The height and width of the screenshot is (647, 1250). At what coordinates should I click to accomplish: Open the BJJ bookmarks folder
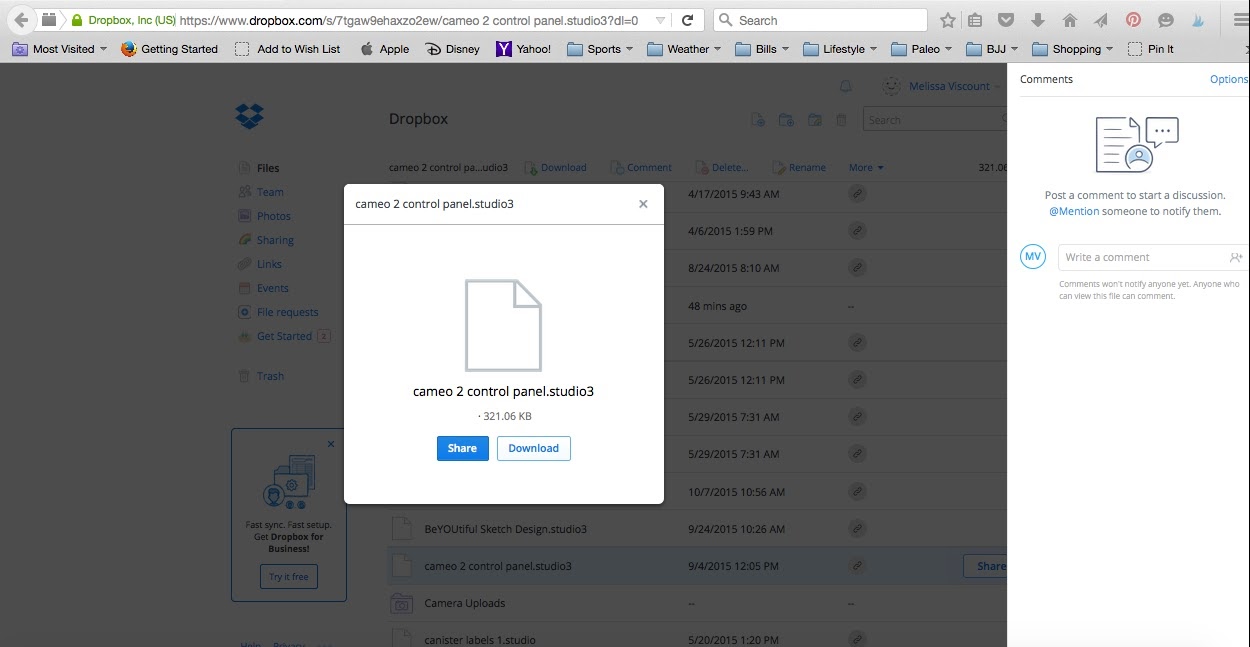[x=993, y=49]
